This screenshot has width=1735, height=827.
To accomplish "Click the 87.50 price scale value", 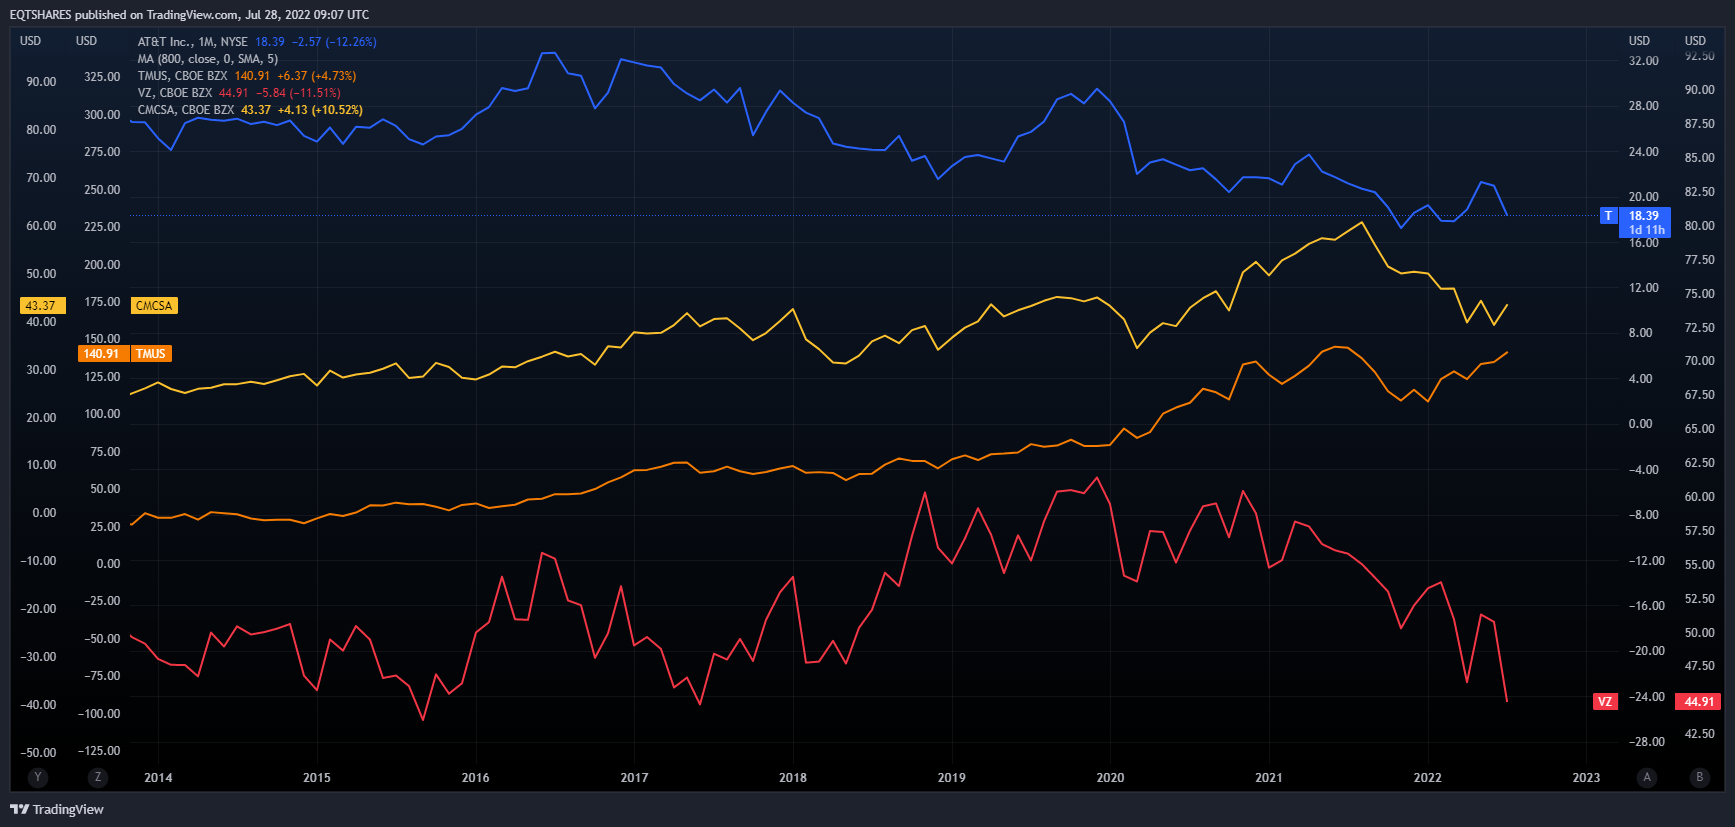I will coord(1700,124).
